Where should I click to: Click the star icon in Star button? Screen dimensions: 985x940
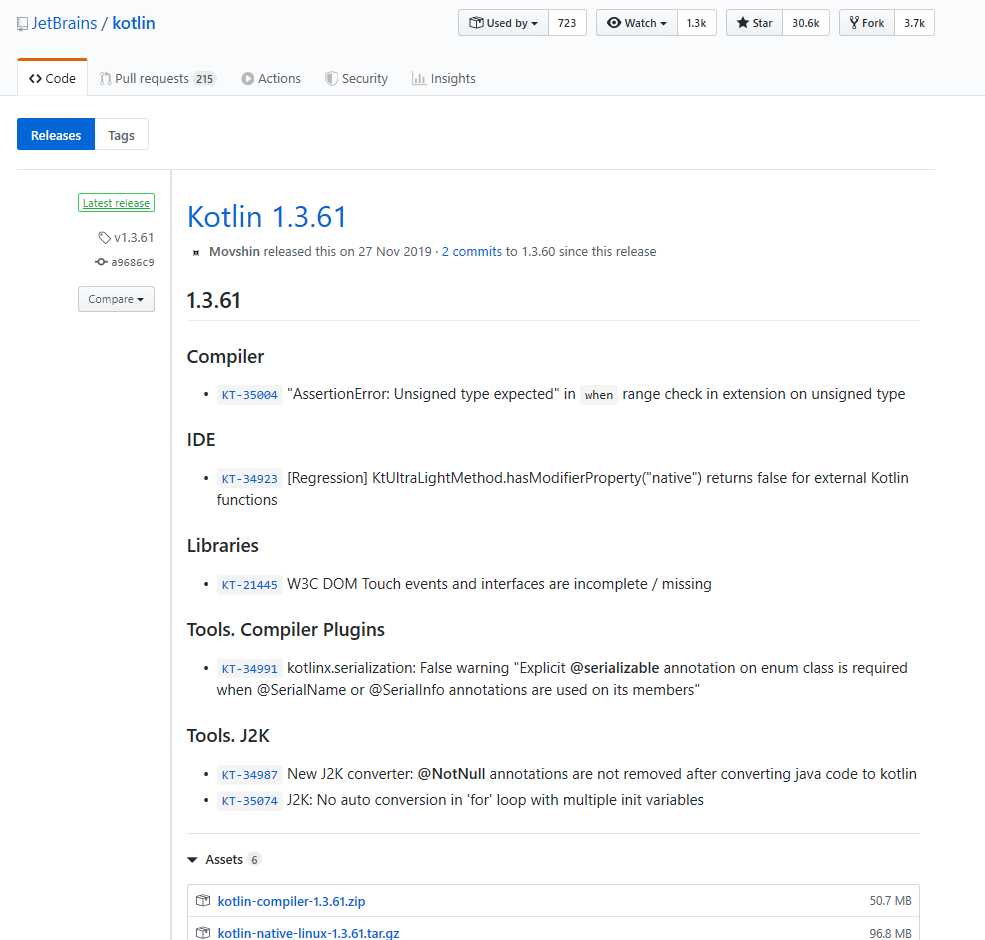coord(743,23)
